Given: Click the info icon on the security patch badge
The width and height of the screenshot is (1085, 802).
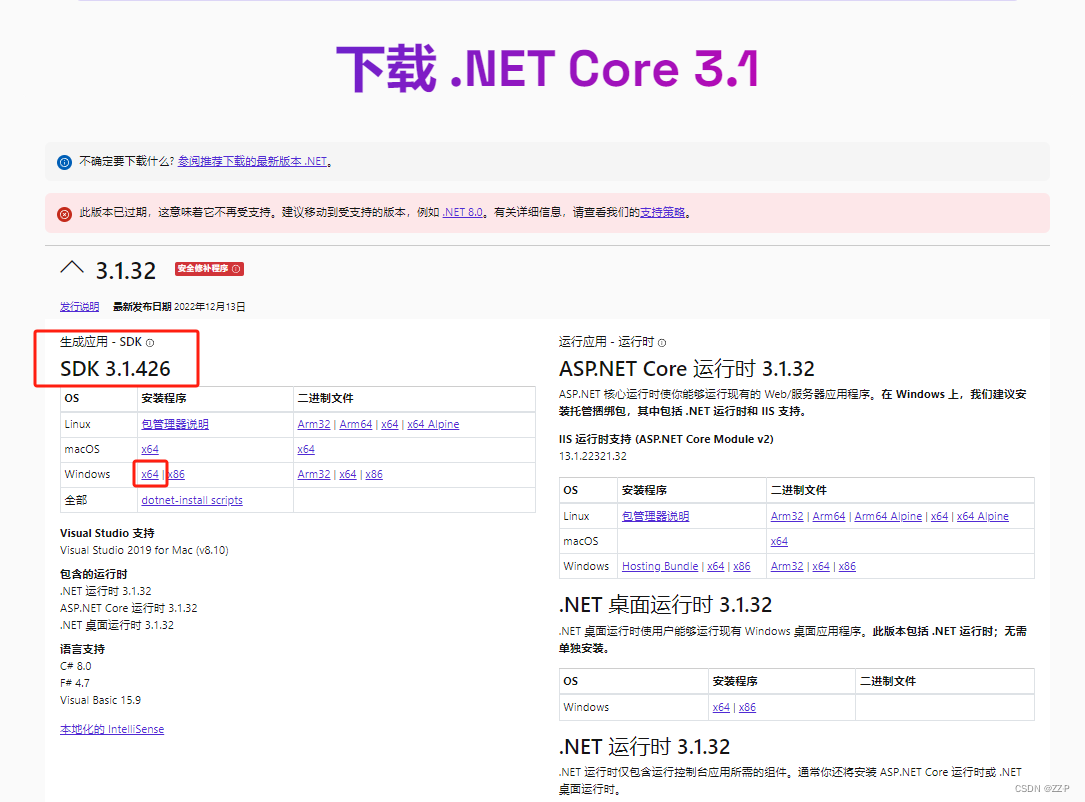Looking at the screenshot, I should coord(236,269).
